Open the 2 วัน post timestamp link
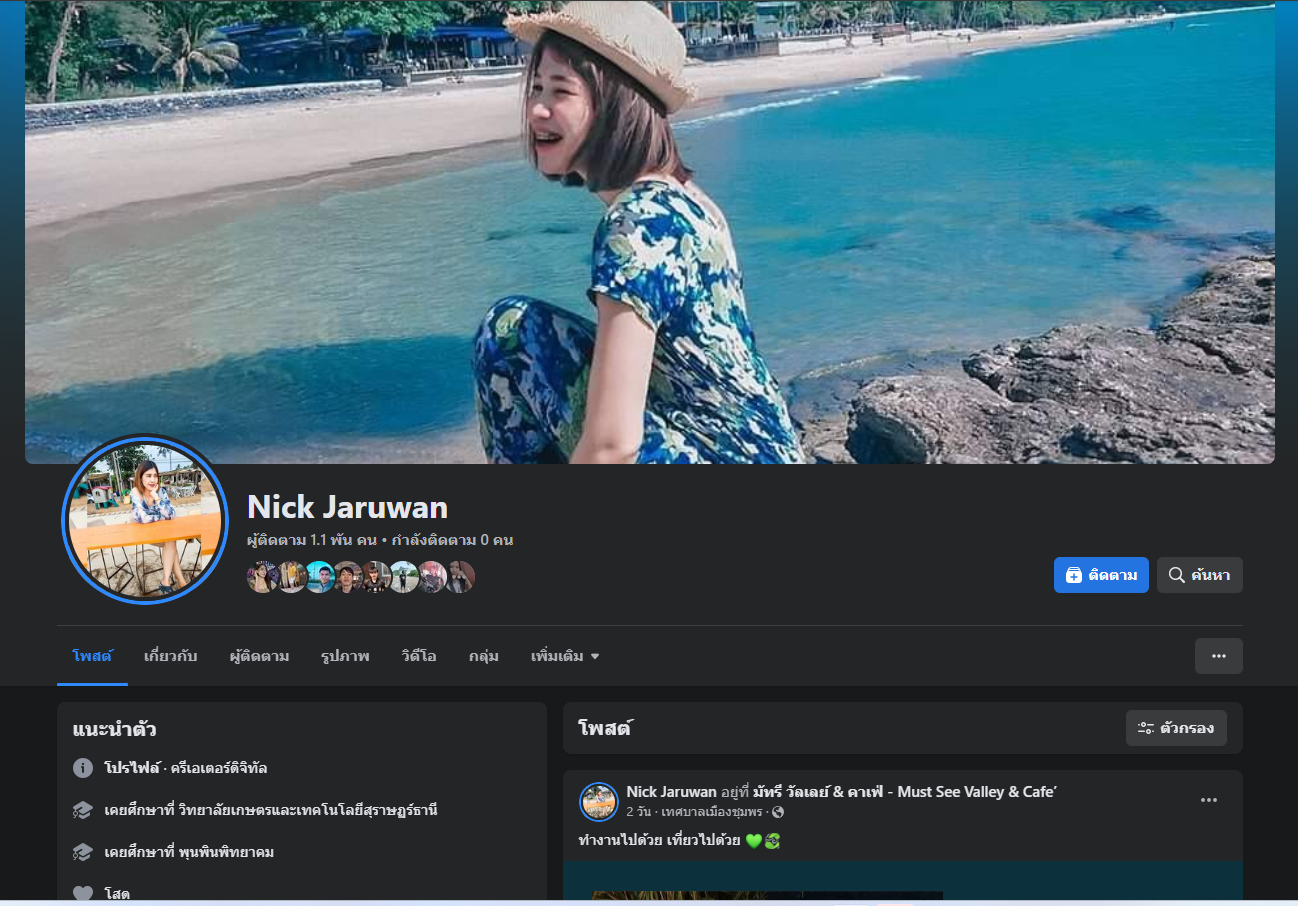This screenshot has width=1298, height=906. pos(640,812)
